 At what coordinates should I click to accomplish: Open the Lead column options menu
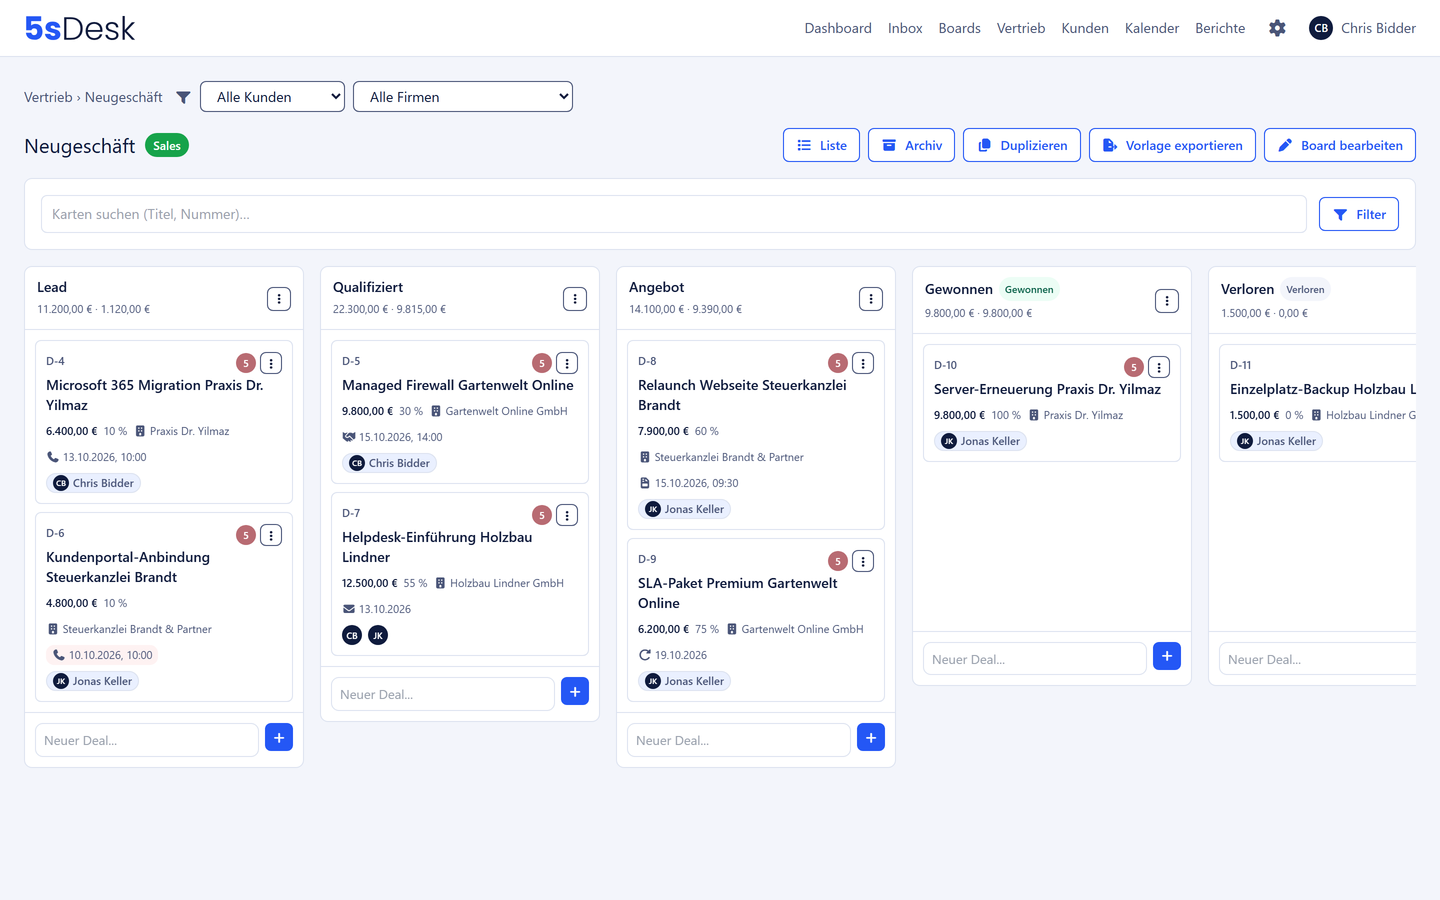pyautogui.click(x=279, y=299)
